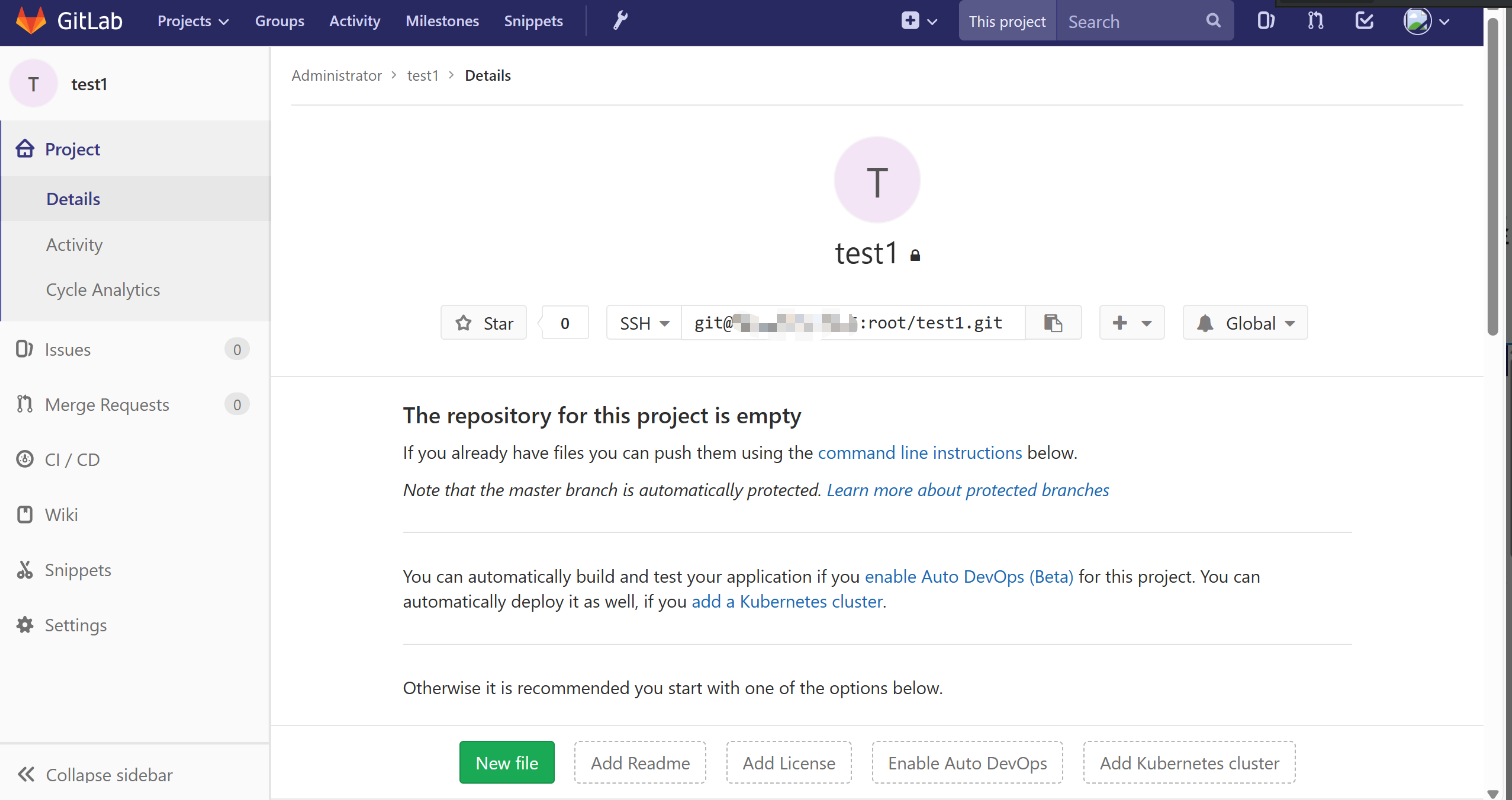Screen dimensions: 1512x800
Task: Click the Settings gear icon
Action: pos(25,625)
